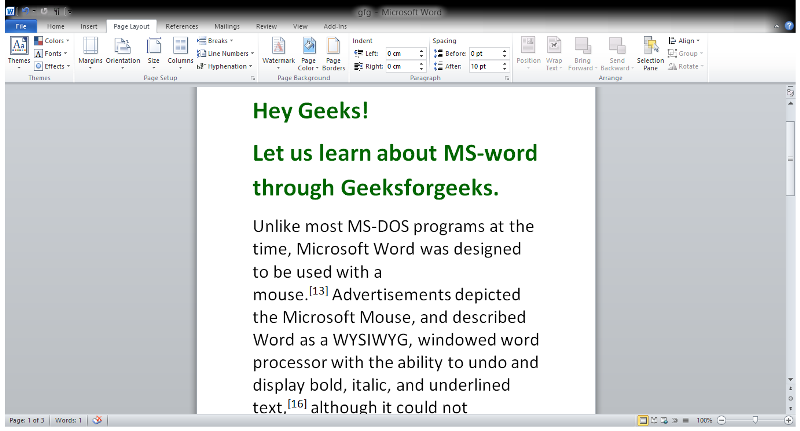Image resolution: width=800 pixels, height=431 pixels.
Task: Click the zoom out minus button
Action: (x=721, y=420)
